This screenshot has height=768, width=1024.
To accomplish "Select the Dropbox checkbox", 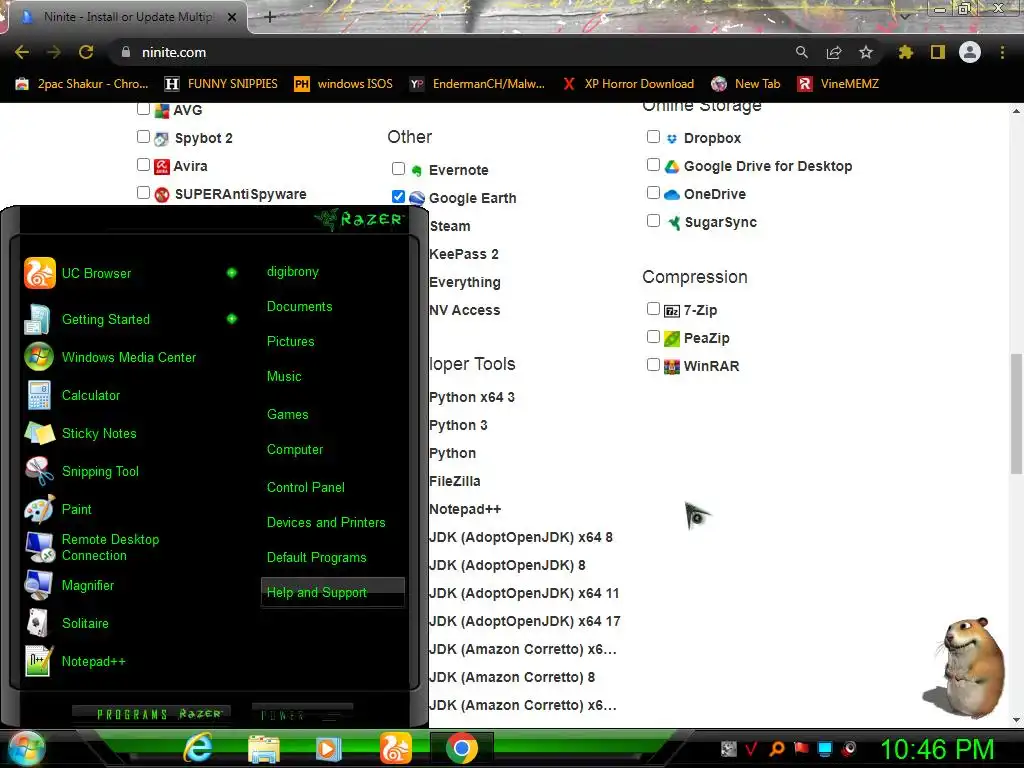I will 653,136.
